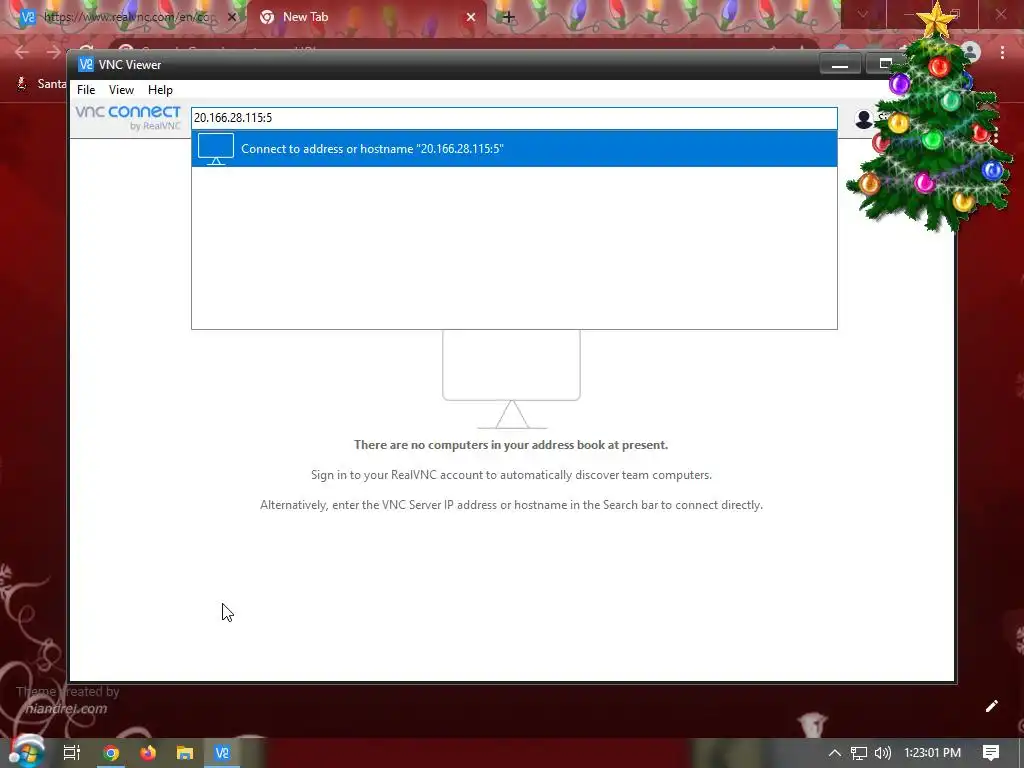Show hidden system tray icons
Viewport: 1024px width, 768px height.
[x=834, y=753]
